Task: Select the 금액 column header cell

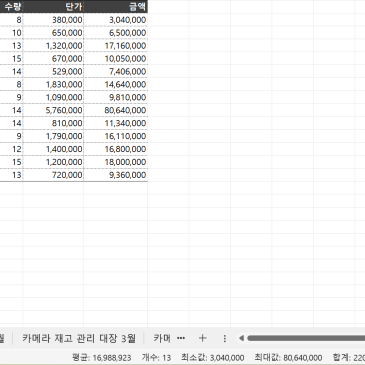Action: (x=116, y=6)
